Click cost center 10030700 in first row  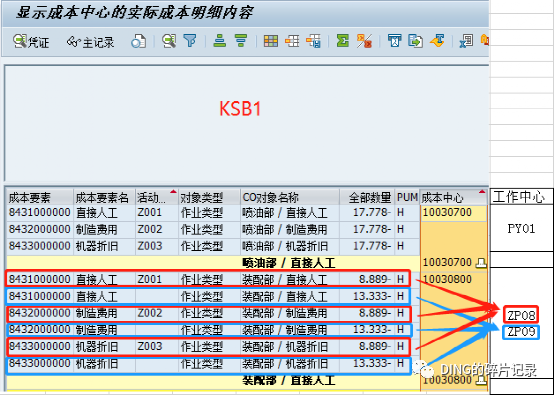pyautogui.click(x=453, y=213)
